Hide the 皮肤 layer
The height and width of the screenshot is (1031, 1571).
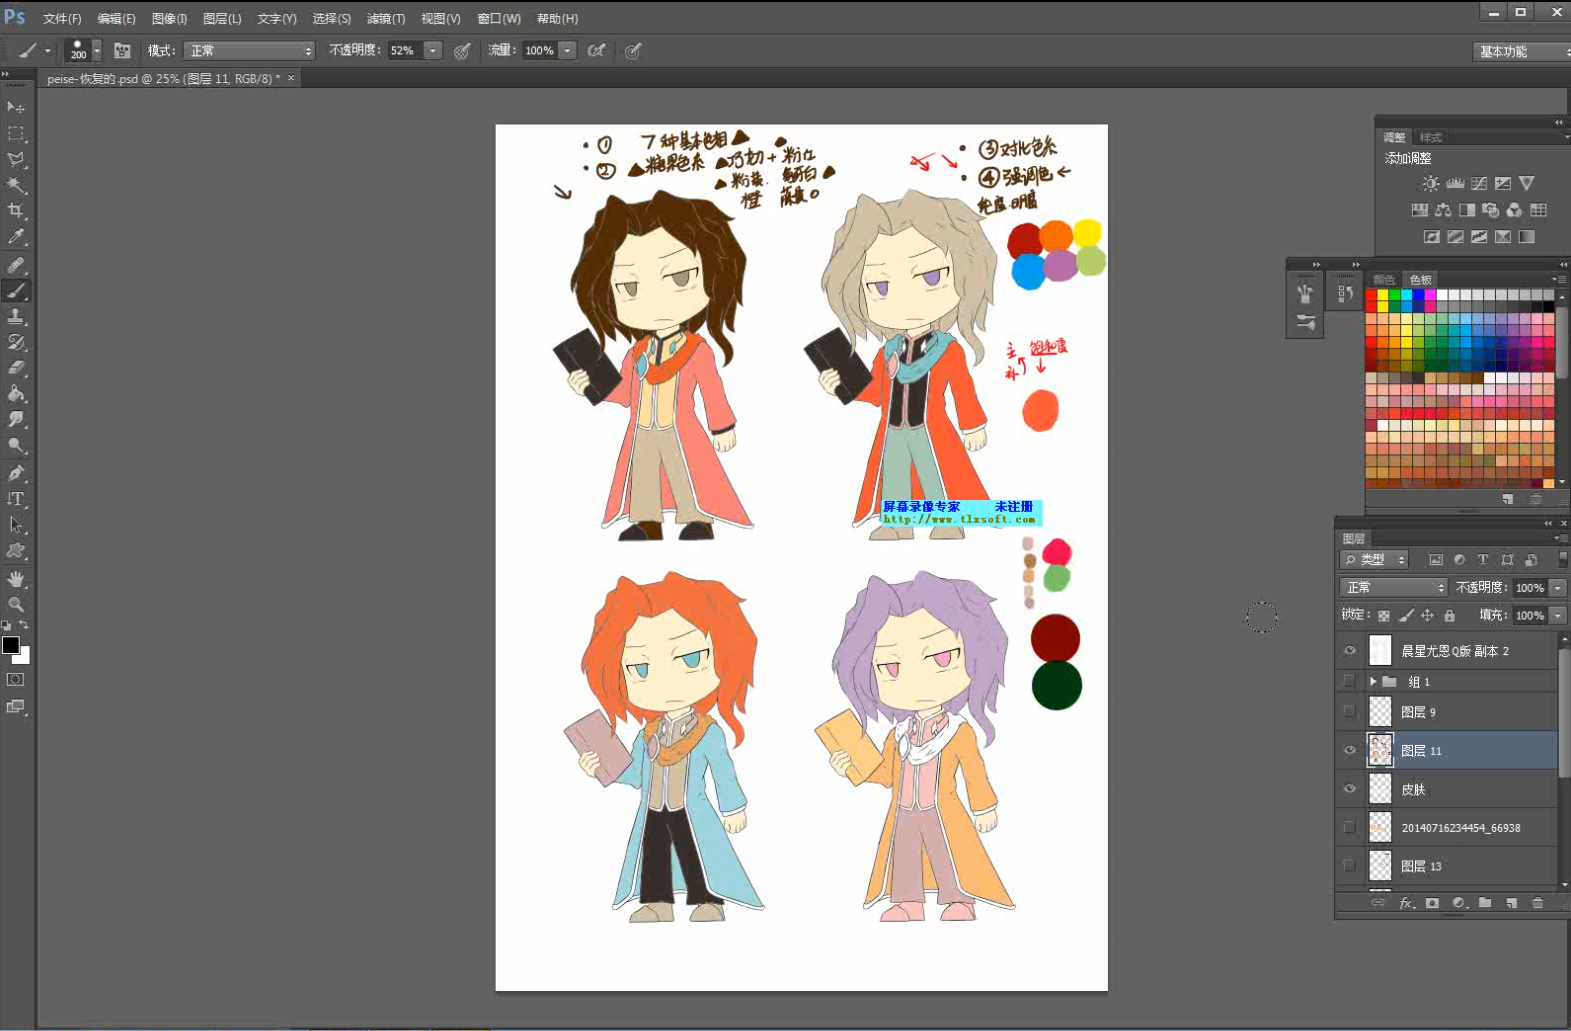point(1349,789)
